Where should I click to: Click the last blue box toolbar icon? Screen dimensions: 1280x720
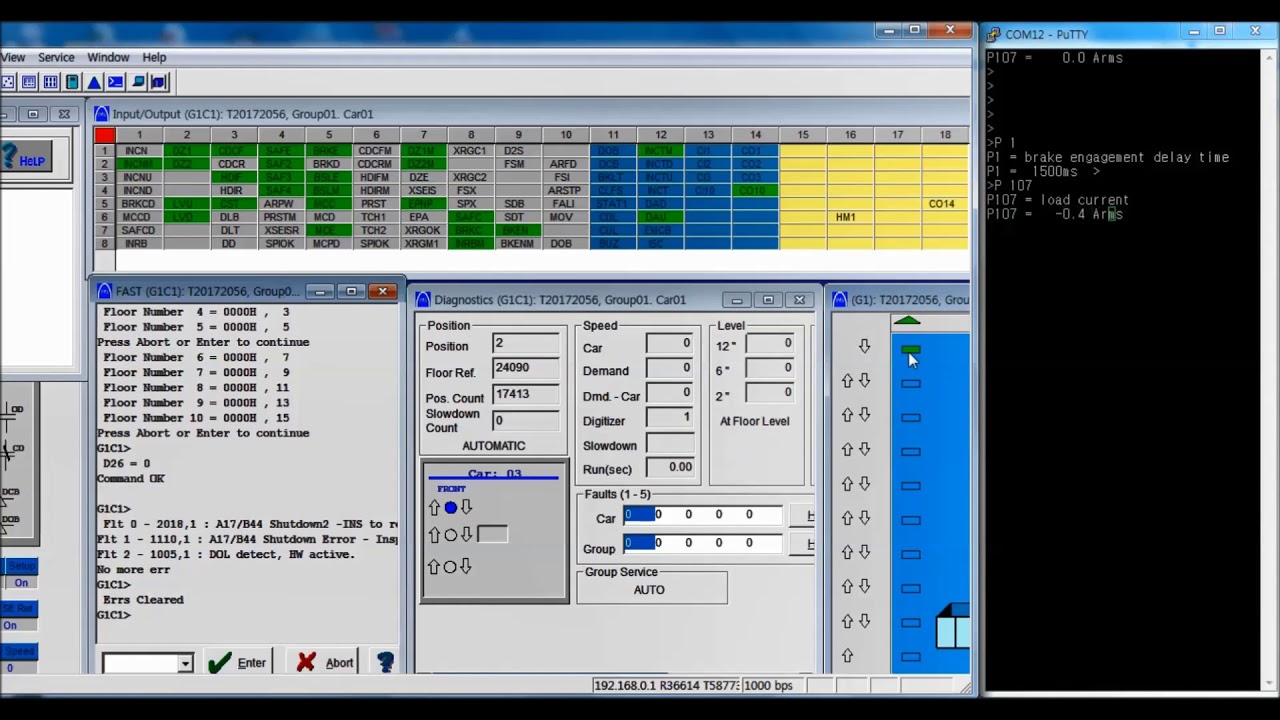(x=161, y=82)
